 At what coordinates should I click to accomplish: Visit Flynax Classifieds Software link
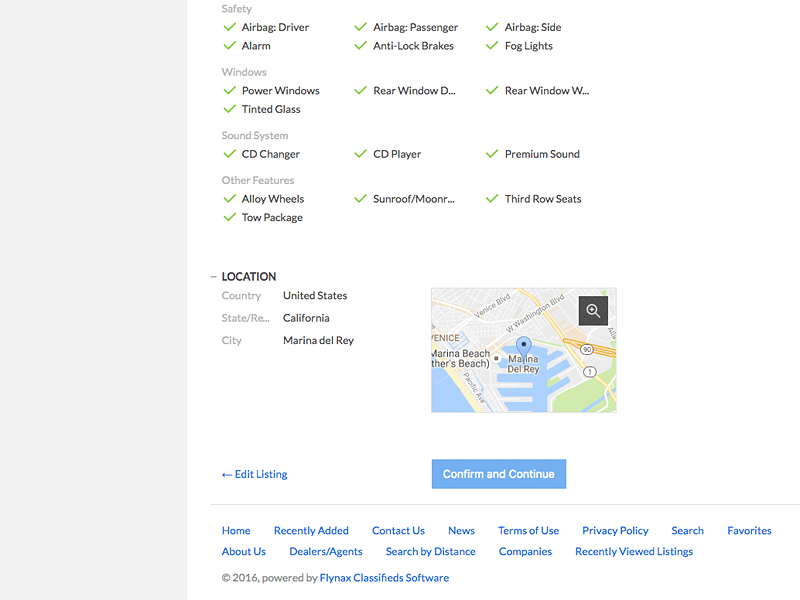pyautogui.click(x=384, y=578)
